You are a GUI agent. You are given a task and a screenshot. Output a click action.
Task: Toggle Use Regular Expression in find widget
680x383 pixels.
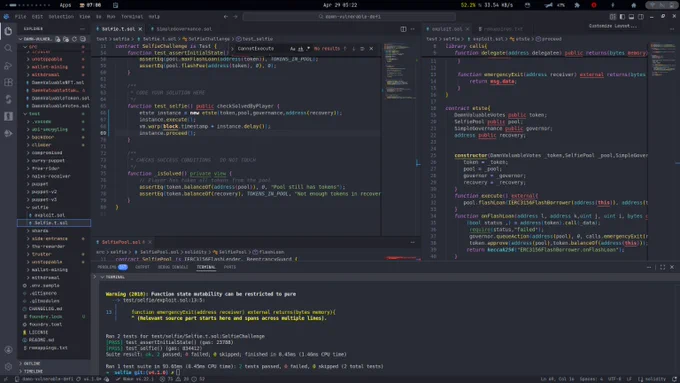(x=308, y=49)
